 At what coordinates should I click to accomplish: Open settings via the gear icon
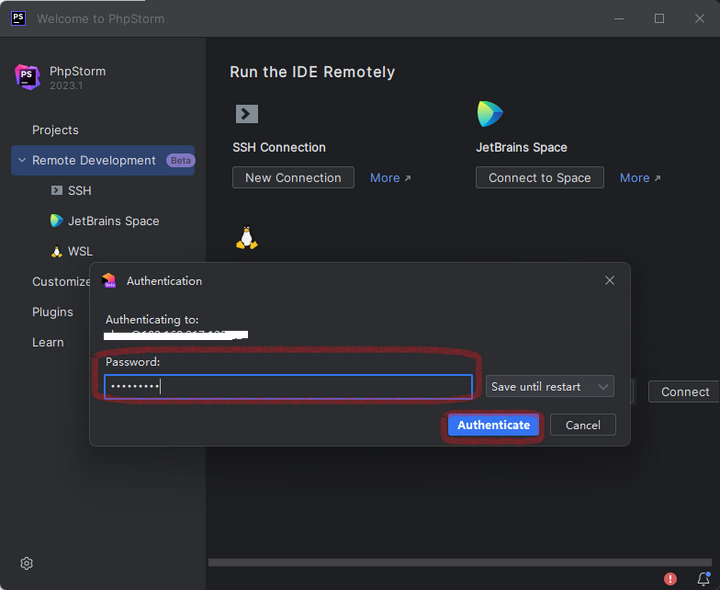coord(27,563)
